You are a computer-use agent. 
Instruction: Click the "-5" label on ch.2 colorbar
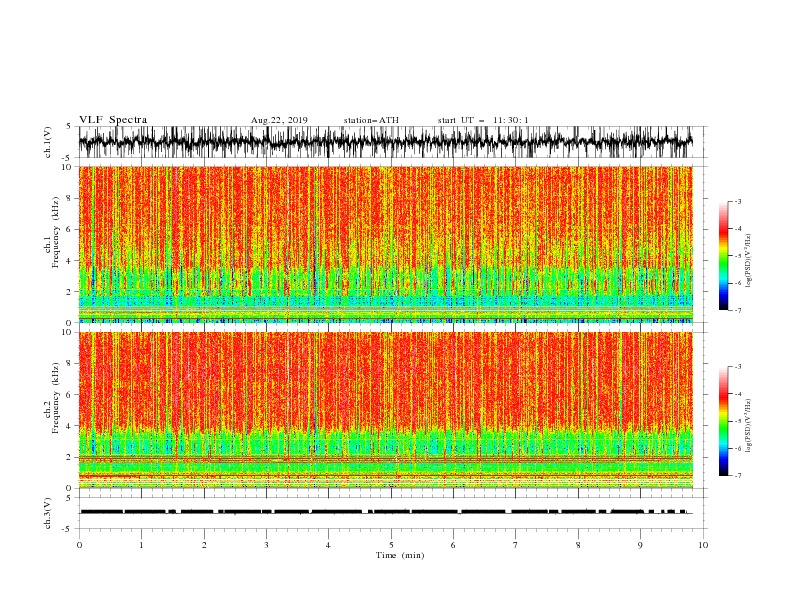(738, 421)
